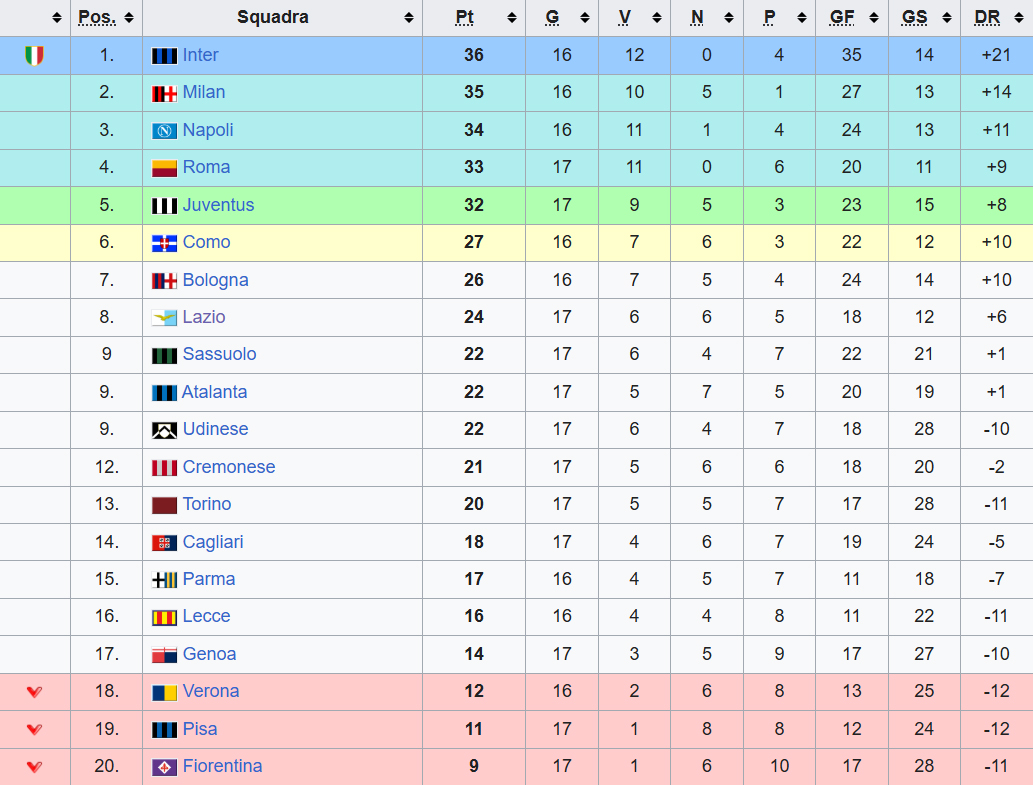Click the Fiorentina purple crest icon
The height and width of the screenshot is (785, 1033).
[x=164, y=767]
